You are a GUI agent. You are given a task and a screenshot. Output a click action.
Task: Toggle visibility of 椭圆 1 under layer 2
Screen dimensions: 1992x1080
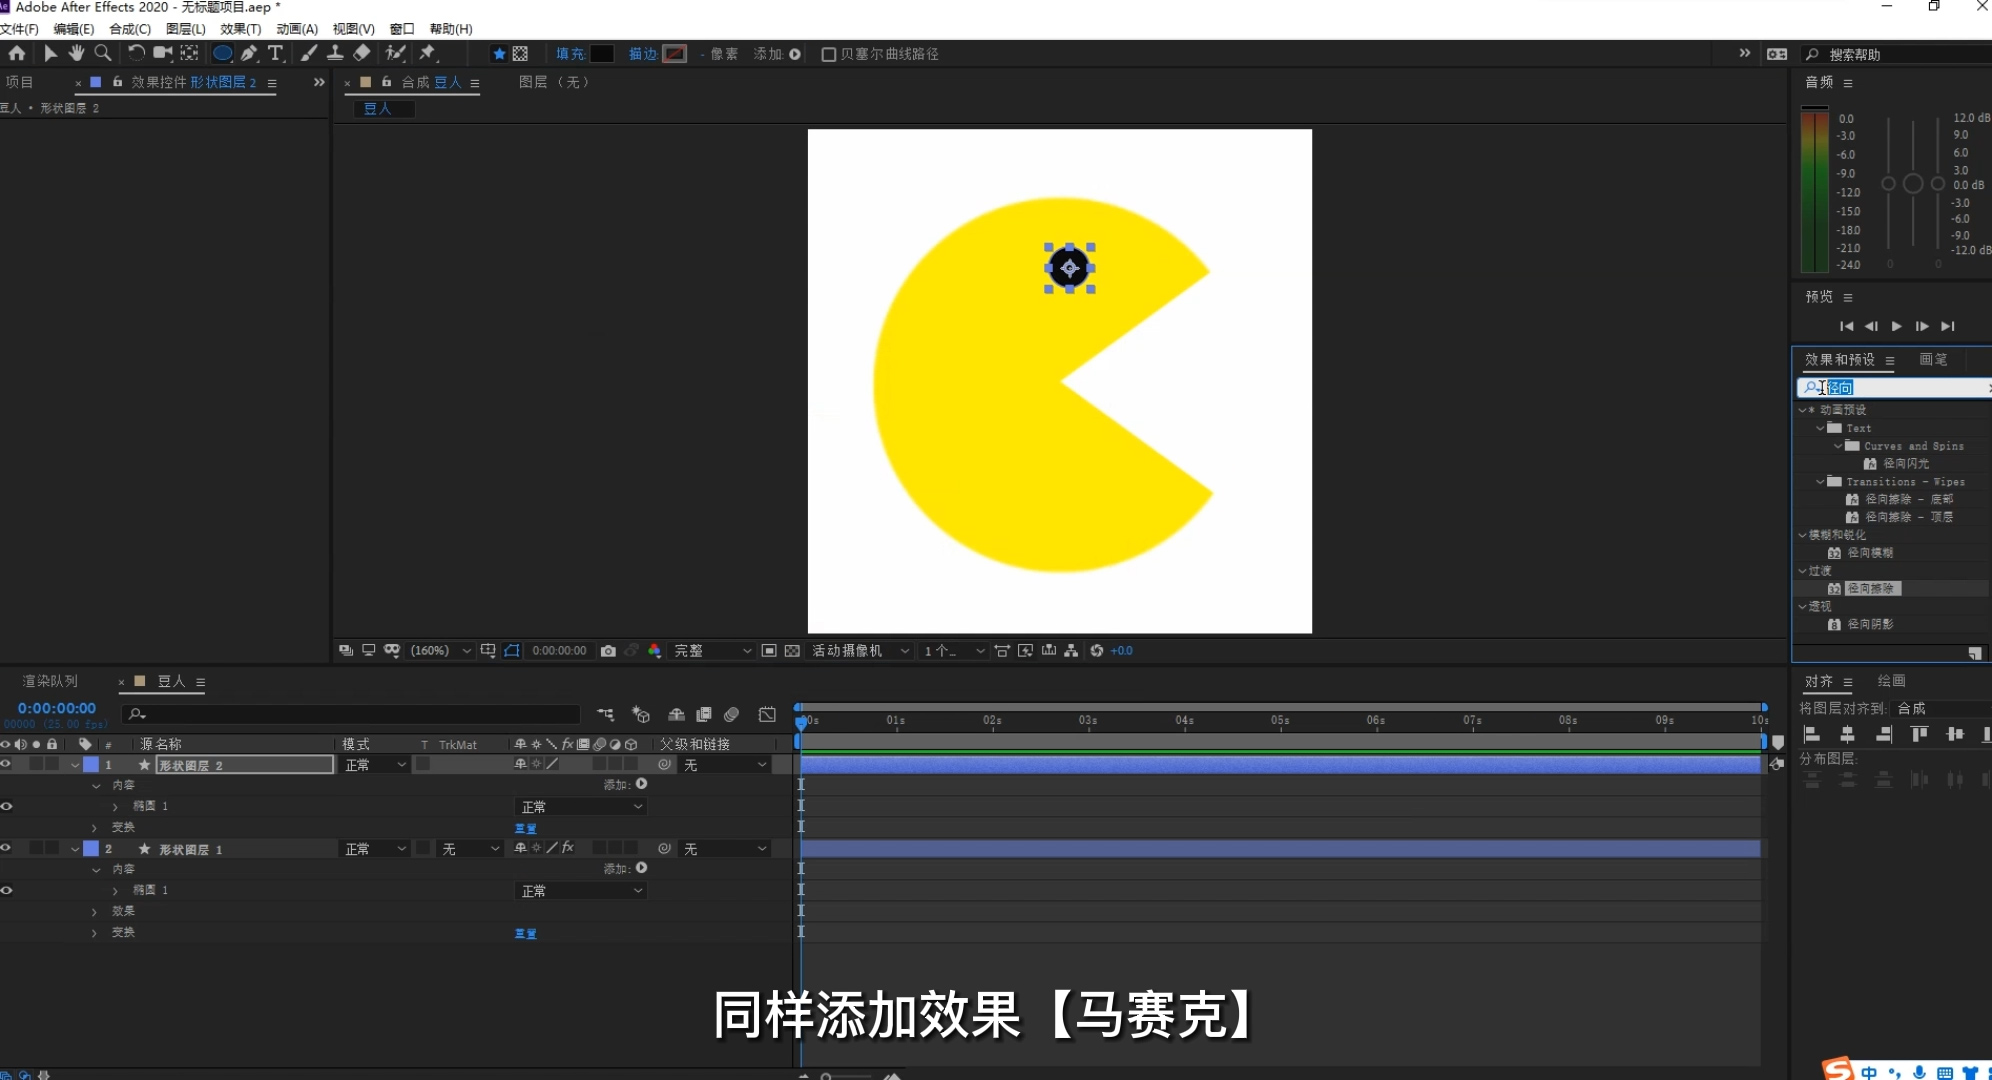(6, 890)
